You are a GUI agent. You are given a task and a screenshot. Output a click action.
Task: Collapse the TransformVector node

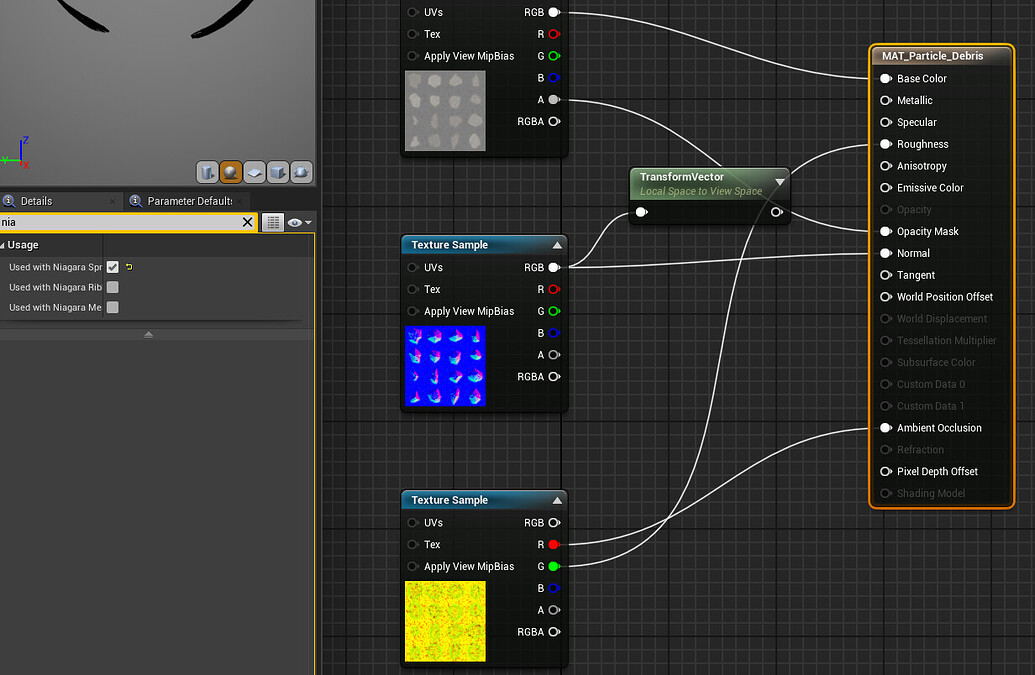click(x=780, y=182)
